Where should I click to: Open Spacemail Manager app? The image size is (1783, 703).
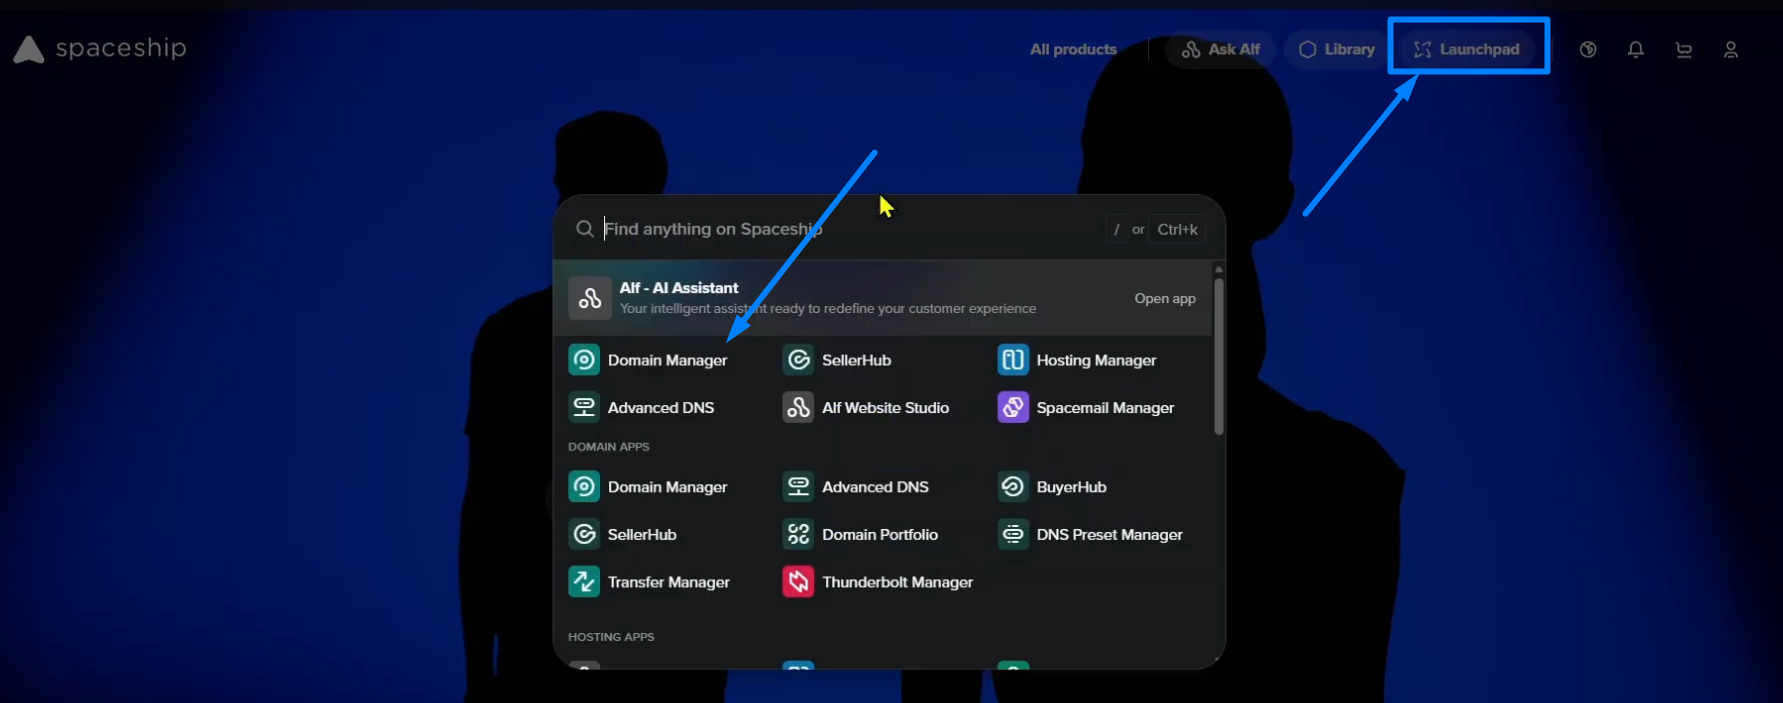[1086, 407]
